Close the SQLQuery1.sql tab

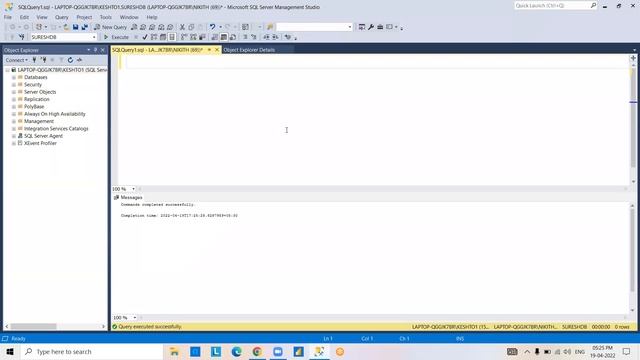[217, 50]
